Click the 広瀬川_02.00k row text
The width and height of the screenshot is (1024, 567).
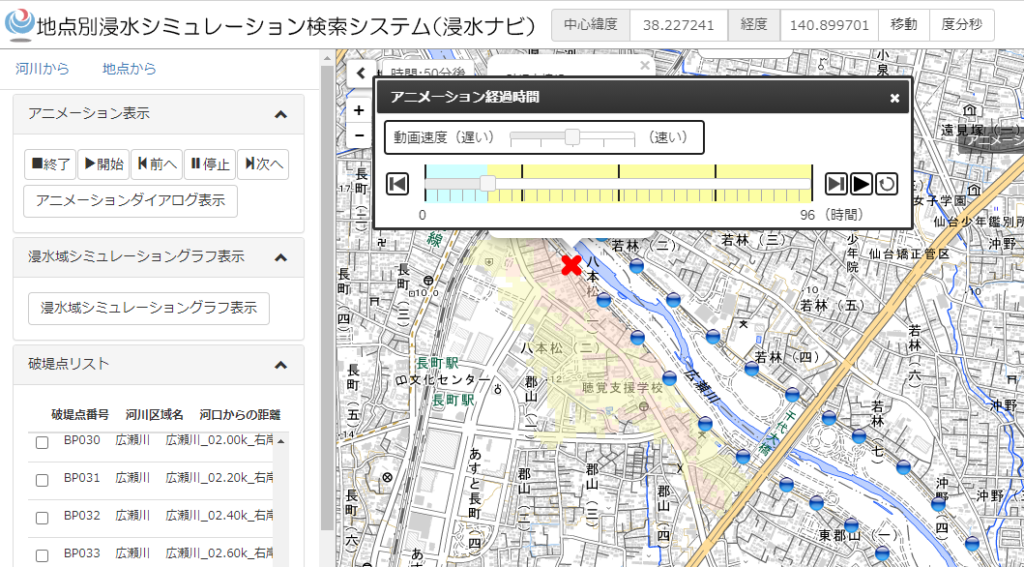coord(219,440)
